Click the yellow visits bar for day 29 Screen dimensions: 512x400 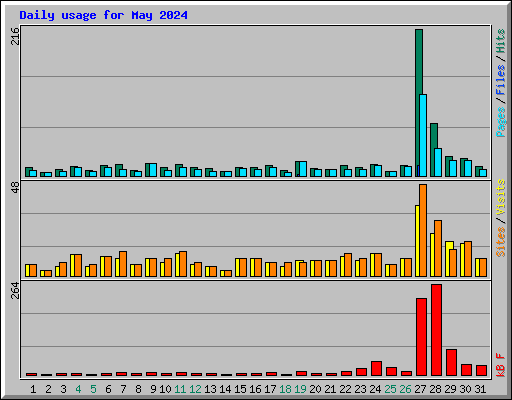pos(449,259)
